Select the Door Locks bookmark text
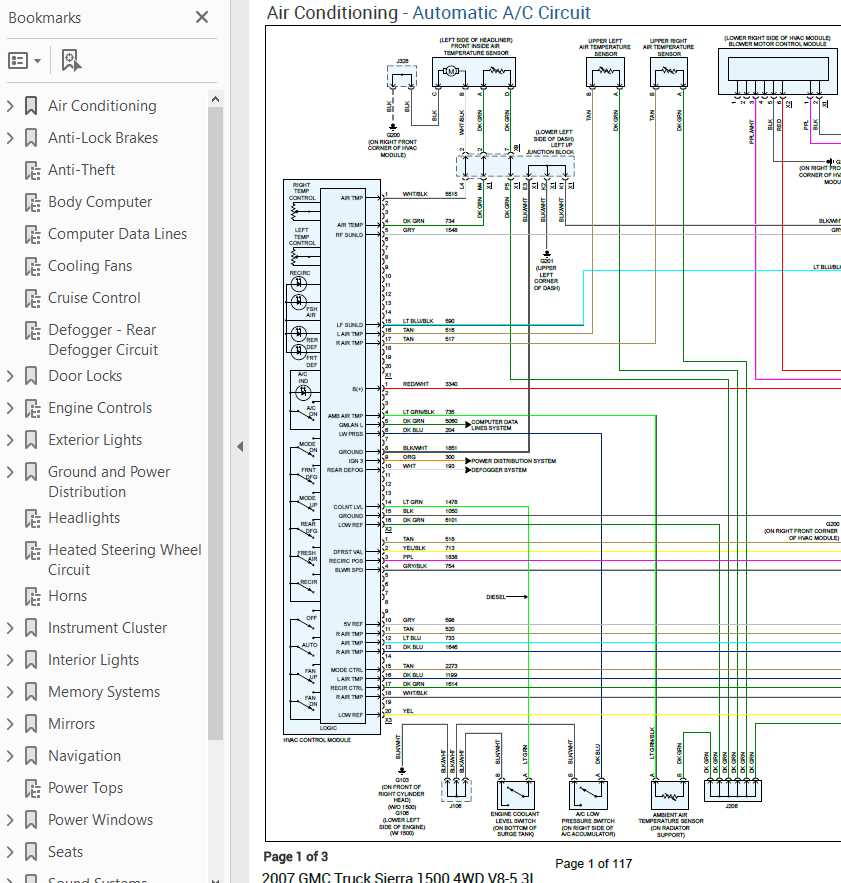The image size is (841, 883). [x=85, y=376]
